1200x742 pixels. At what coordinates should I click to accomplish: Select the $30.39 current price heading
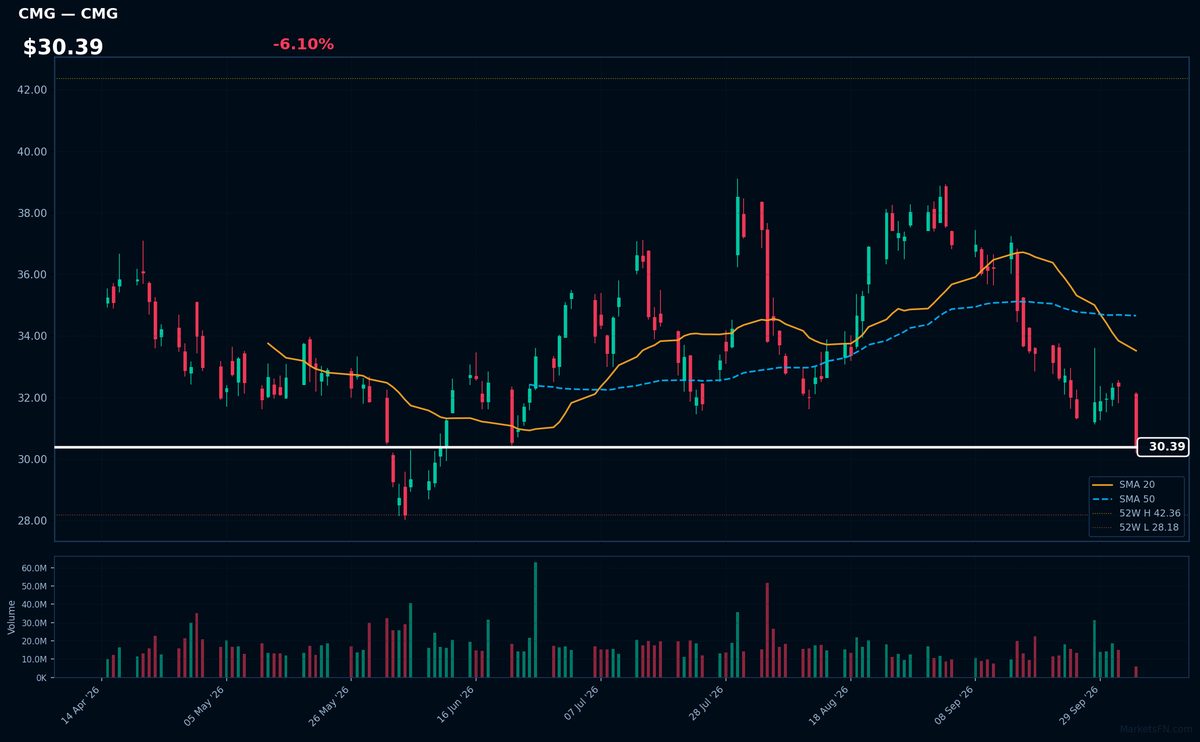pos(63,47)
